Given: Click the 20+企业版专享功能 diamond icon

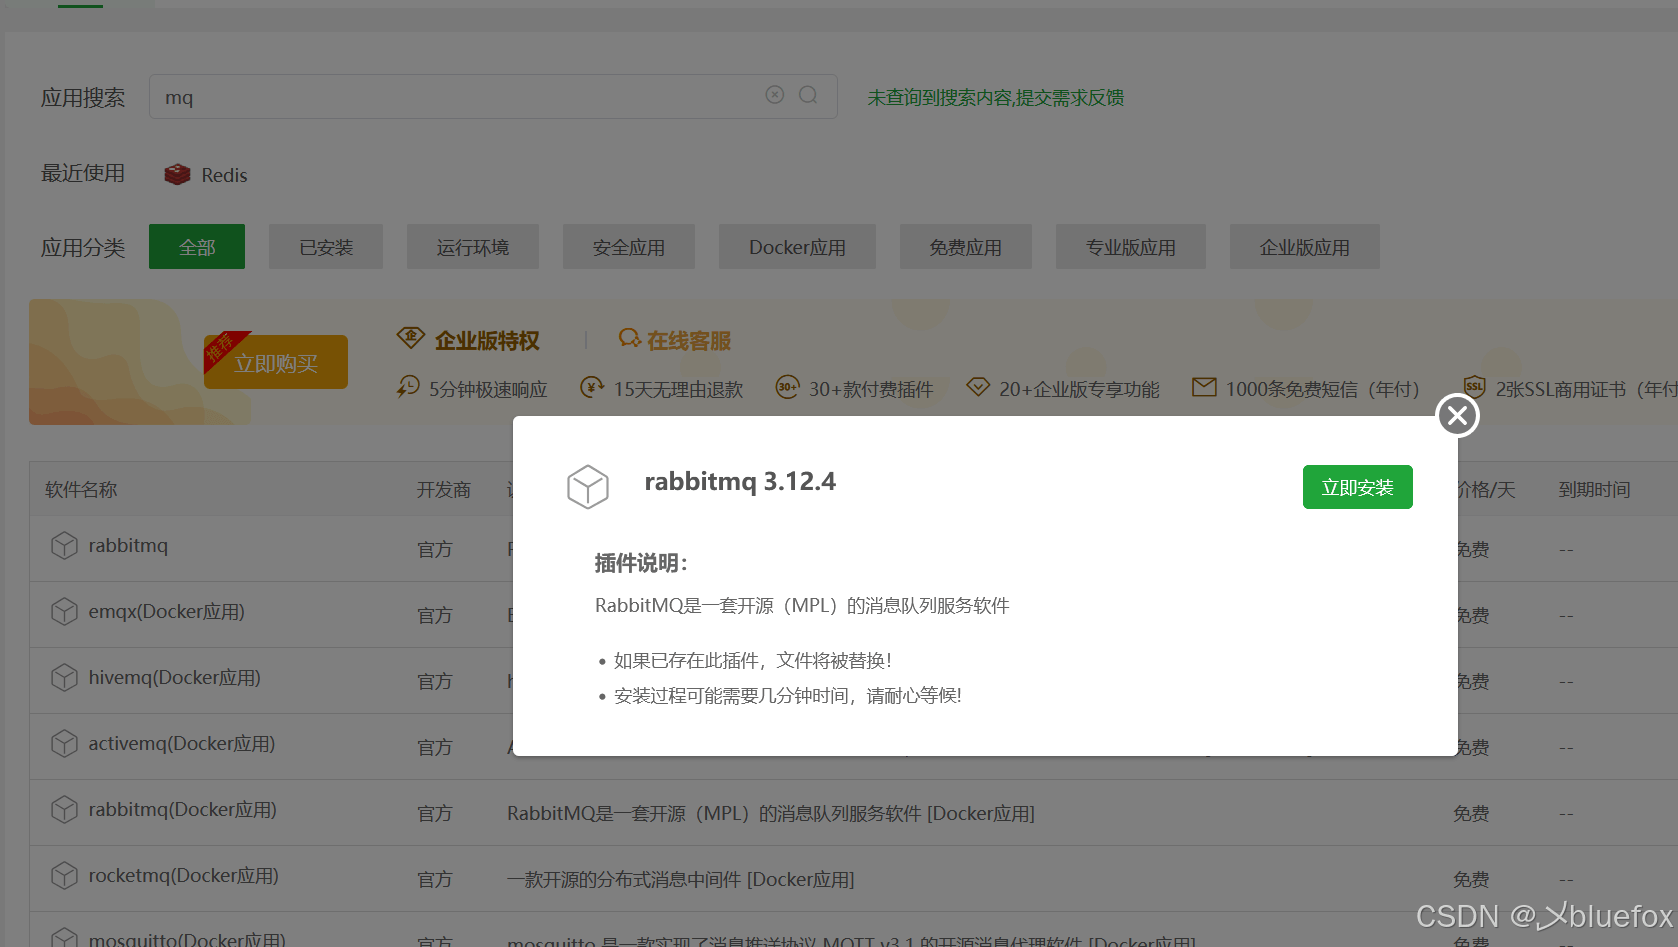Looking at the screenshot, I should pos(978,387).
